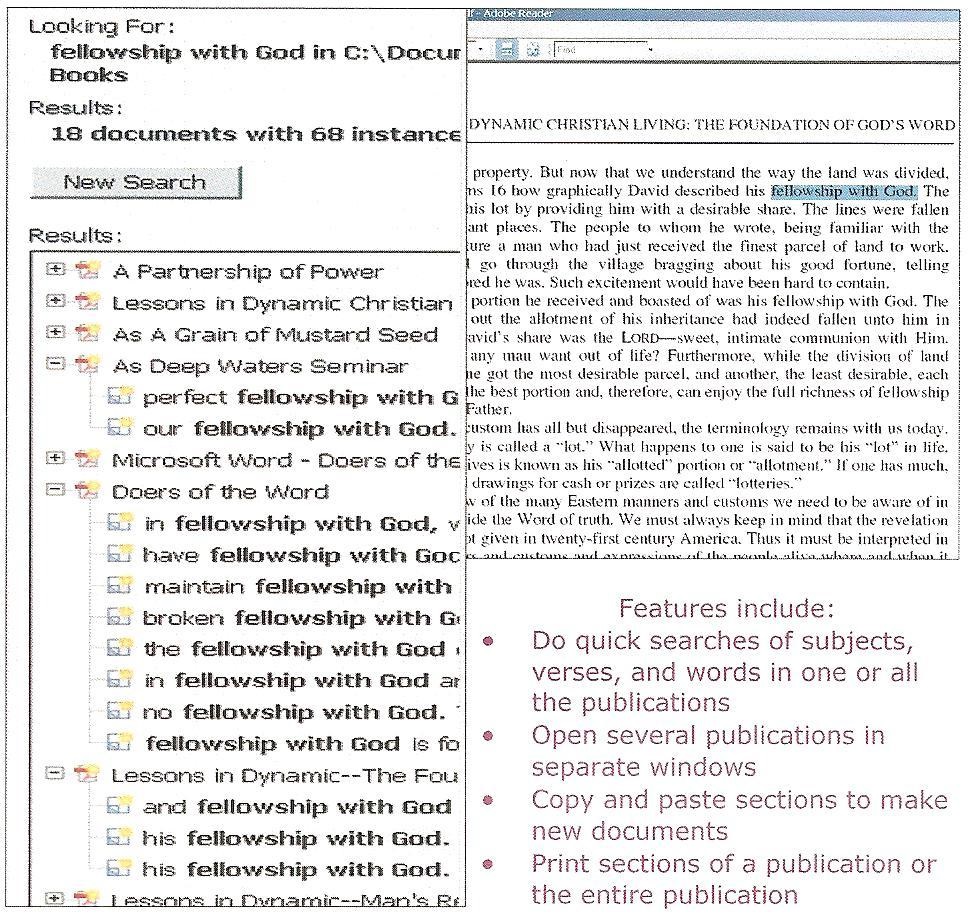Viewport: 970px width, 919px height.
Task: Click result icon beside 'have fellowship with God'
Action: point(119,554)
